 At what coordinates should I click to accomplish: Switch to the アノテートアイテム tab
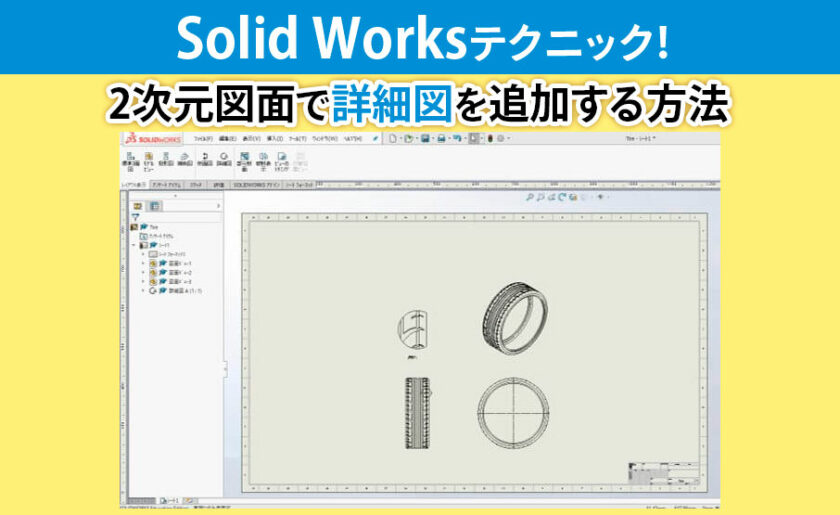(166, 184)
